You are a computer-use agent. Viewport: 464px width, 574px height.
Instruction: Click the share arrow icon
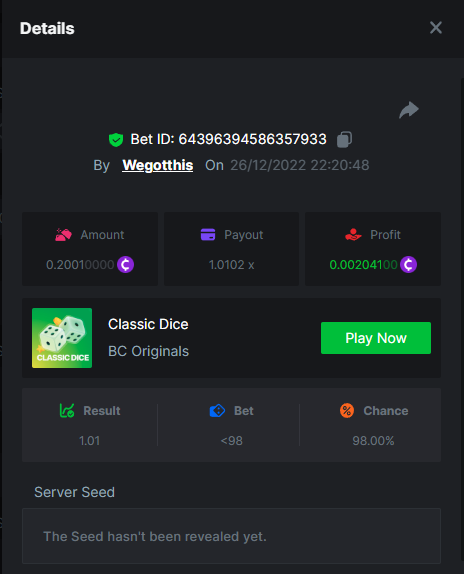pos(409,110)
